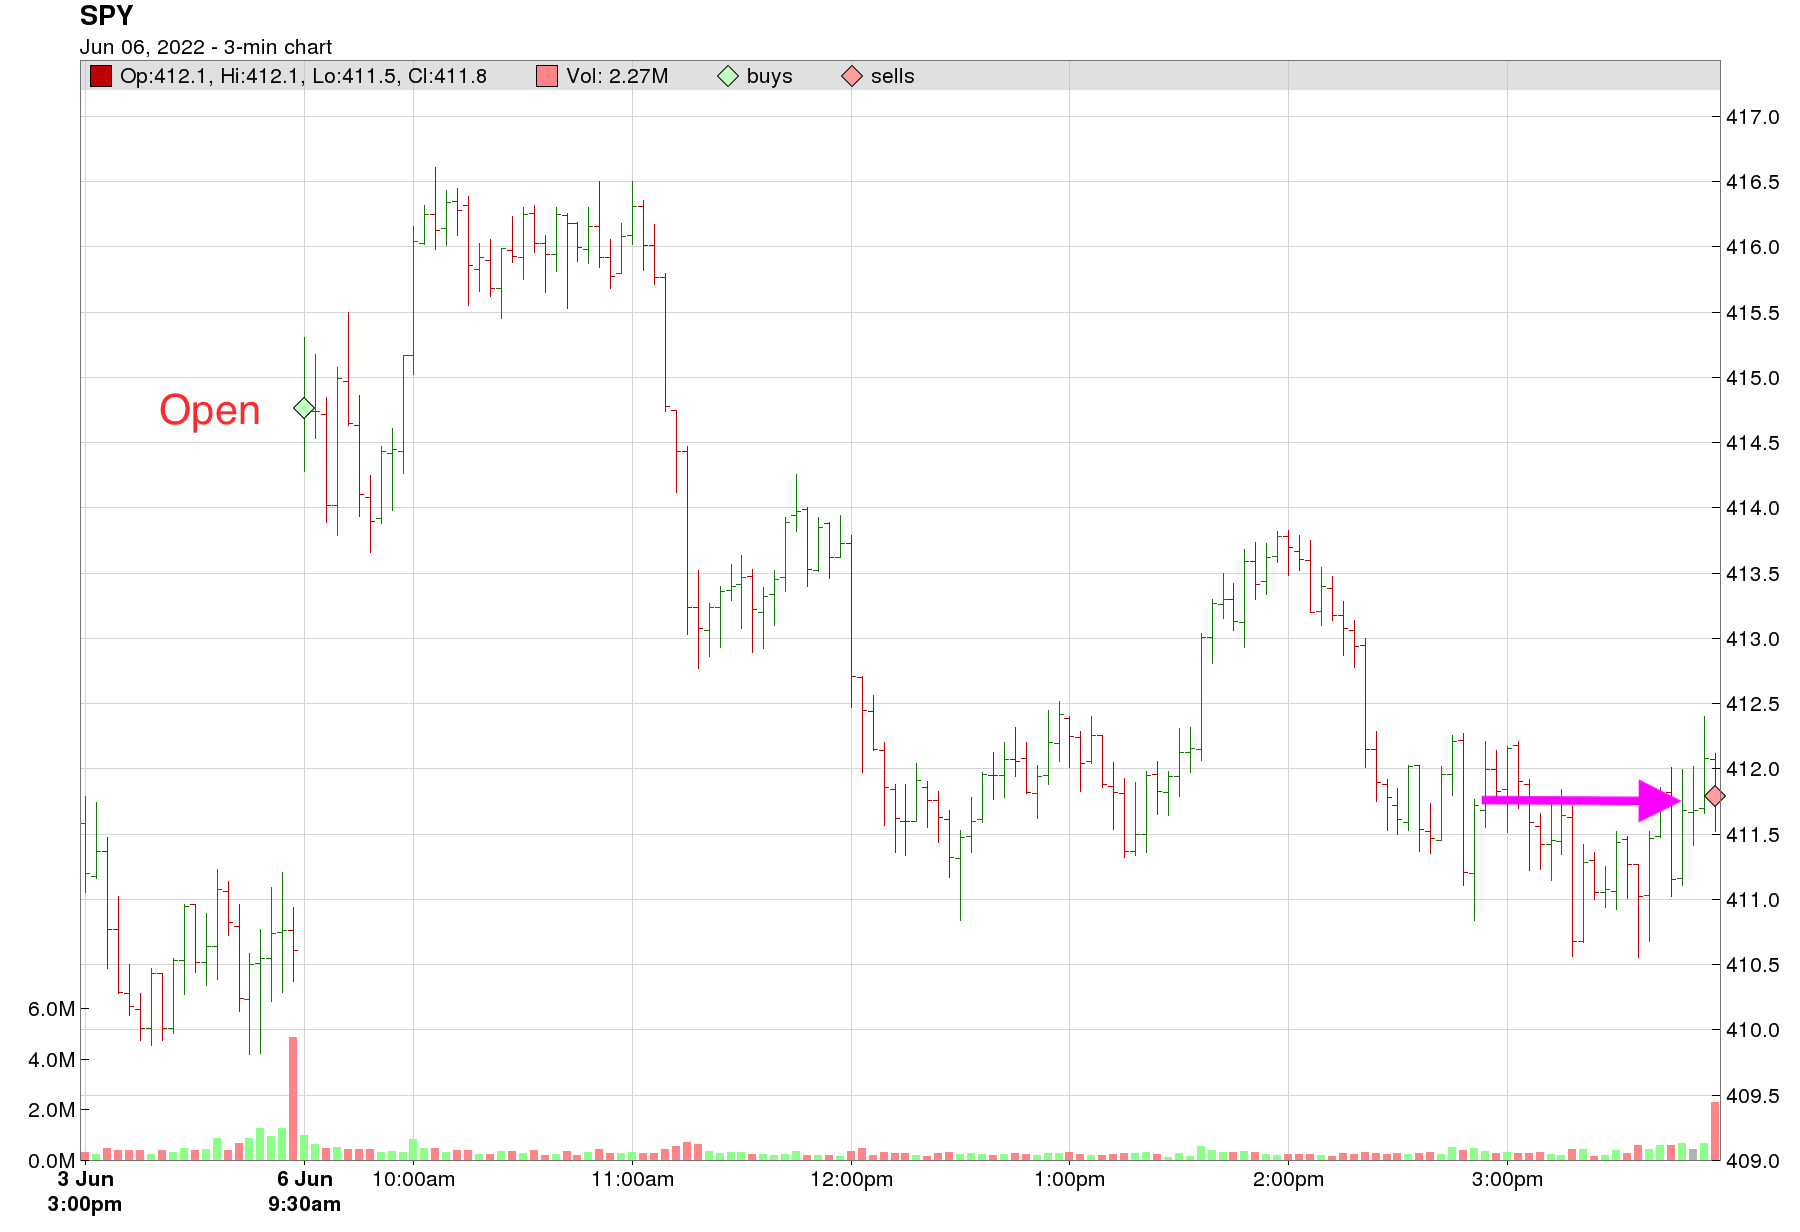Click the 4.0M volume axis label
Image resolution: width=1800 pixels, height=1232 pixels.
52,1060
